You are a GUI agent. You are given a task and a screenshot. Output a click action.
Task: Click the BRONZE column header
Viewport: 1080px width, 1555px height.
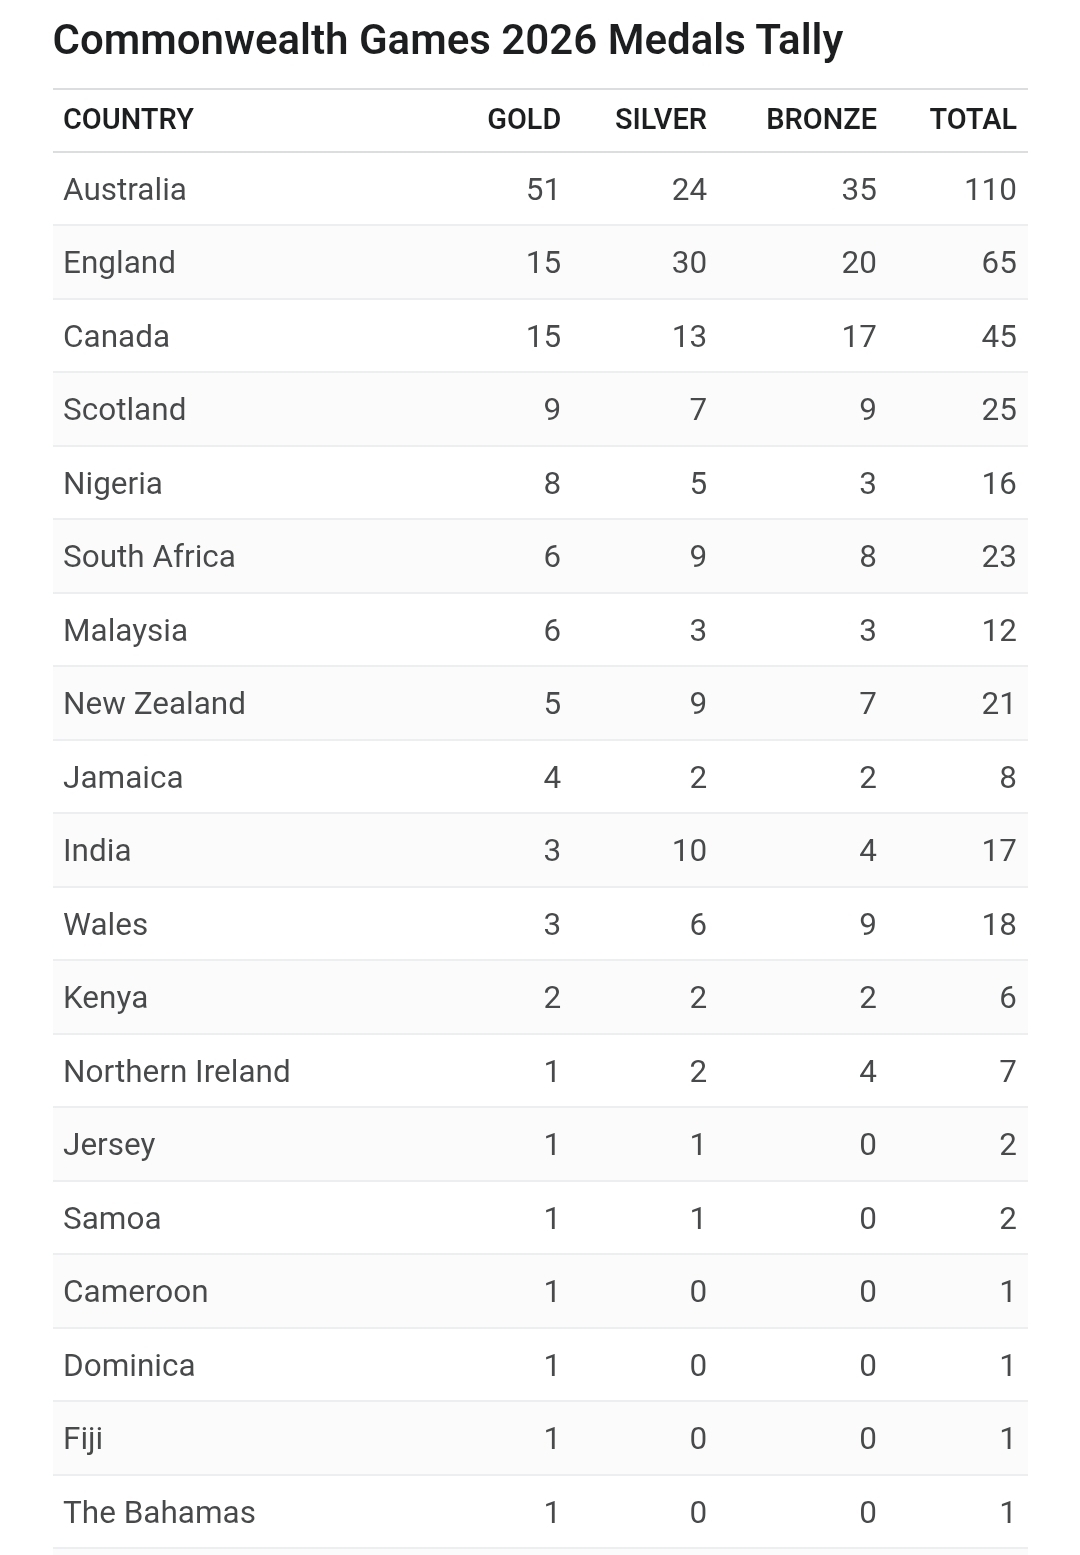(821, 119)
